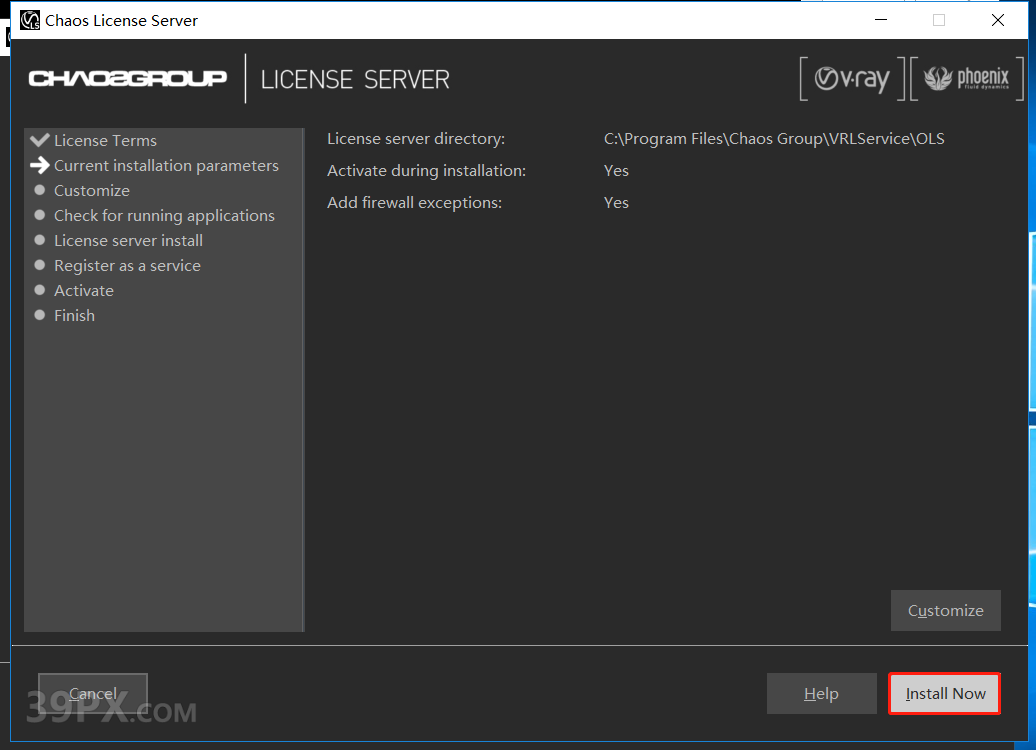Click the V-Ray logo in the header
Image resolution: width=1036 pixels, height=750 pixels.
point(852,79)
